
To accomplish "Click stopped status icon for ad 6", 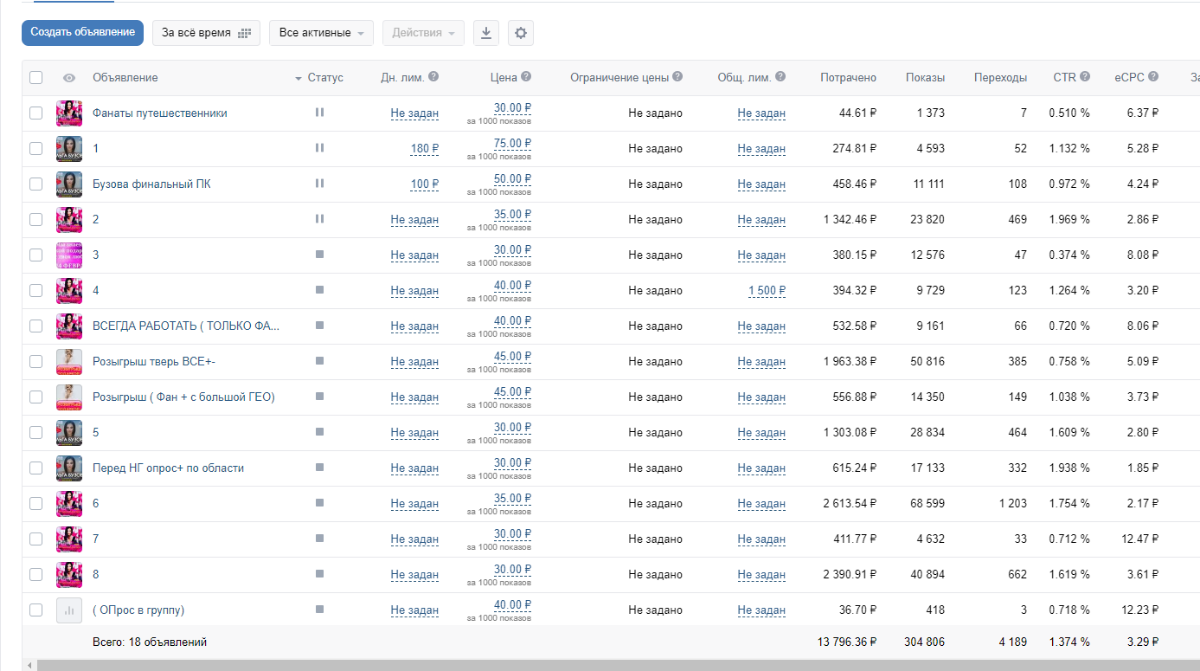I will (320, 503).
